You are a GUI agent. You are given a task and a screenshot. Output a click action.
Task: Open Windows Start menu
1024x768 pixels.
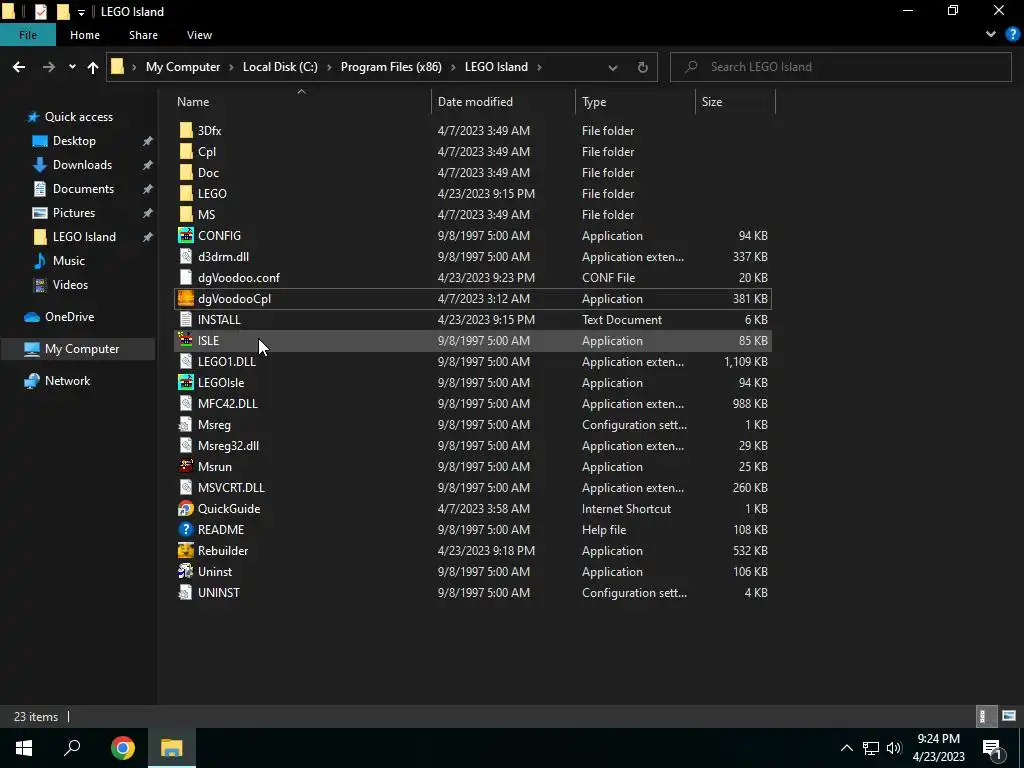(x=24, y=748)
